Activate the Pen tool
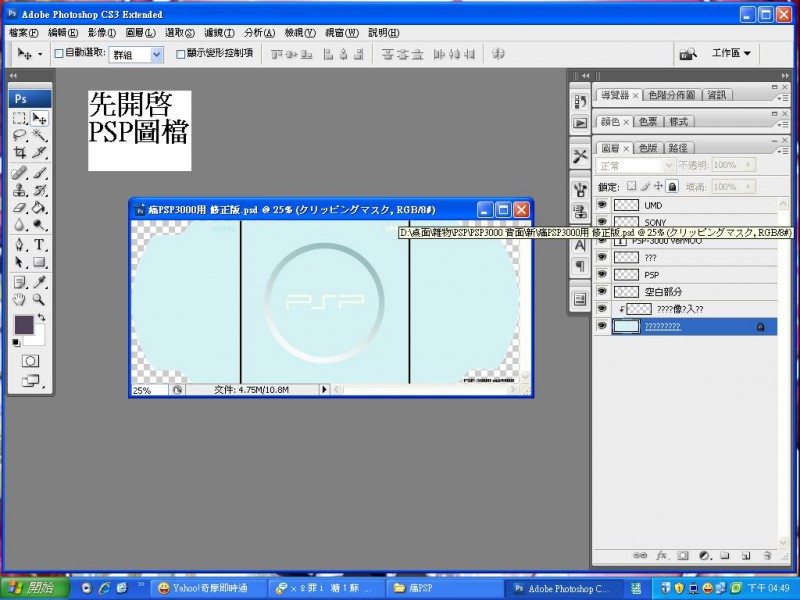Image resolution: width=800 pixels, height=600 pixels. (x=19, y=245)
